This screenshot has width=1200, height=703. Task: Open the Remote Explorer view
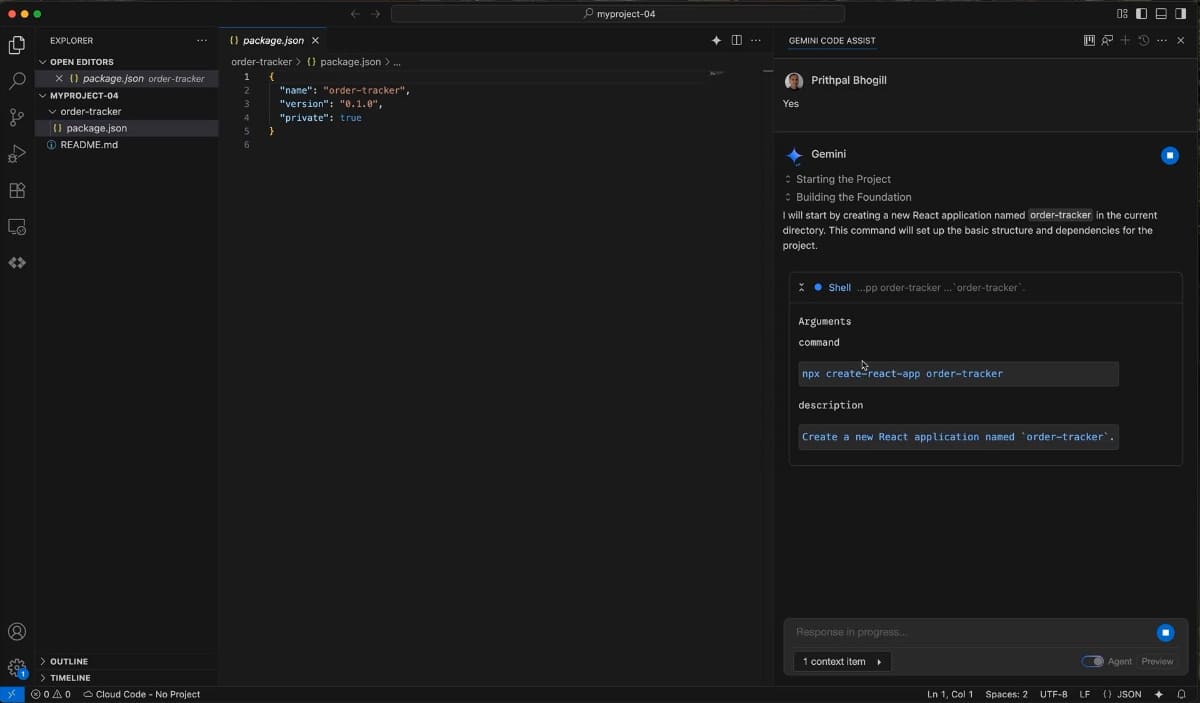[x=17, y=227]
